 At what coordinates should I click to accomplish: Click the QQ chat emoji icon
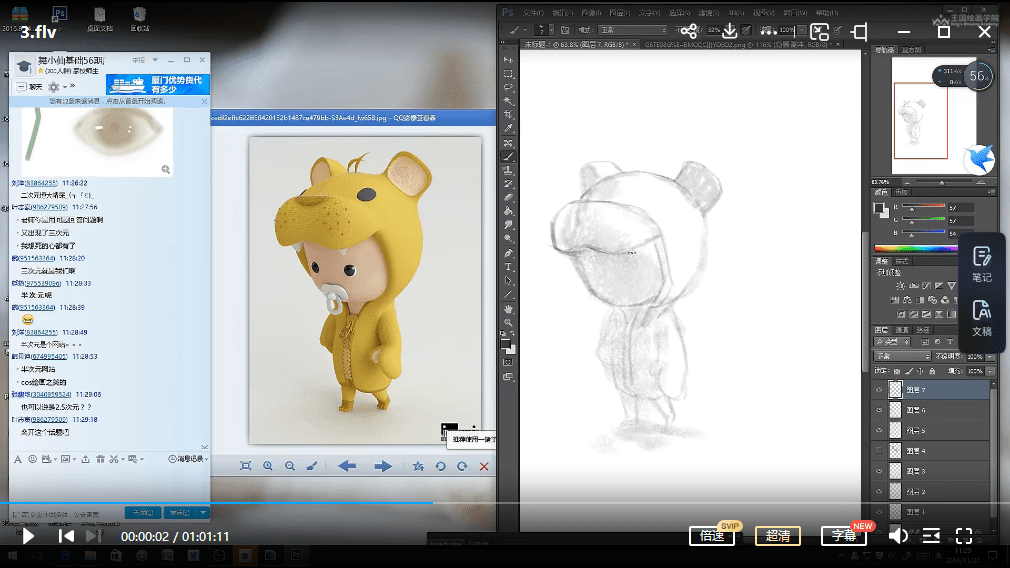pos(32,459)
